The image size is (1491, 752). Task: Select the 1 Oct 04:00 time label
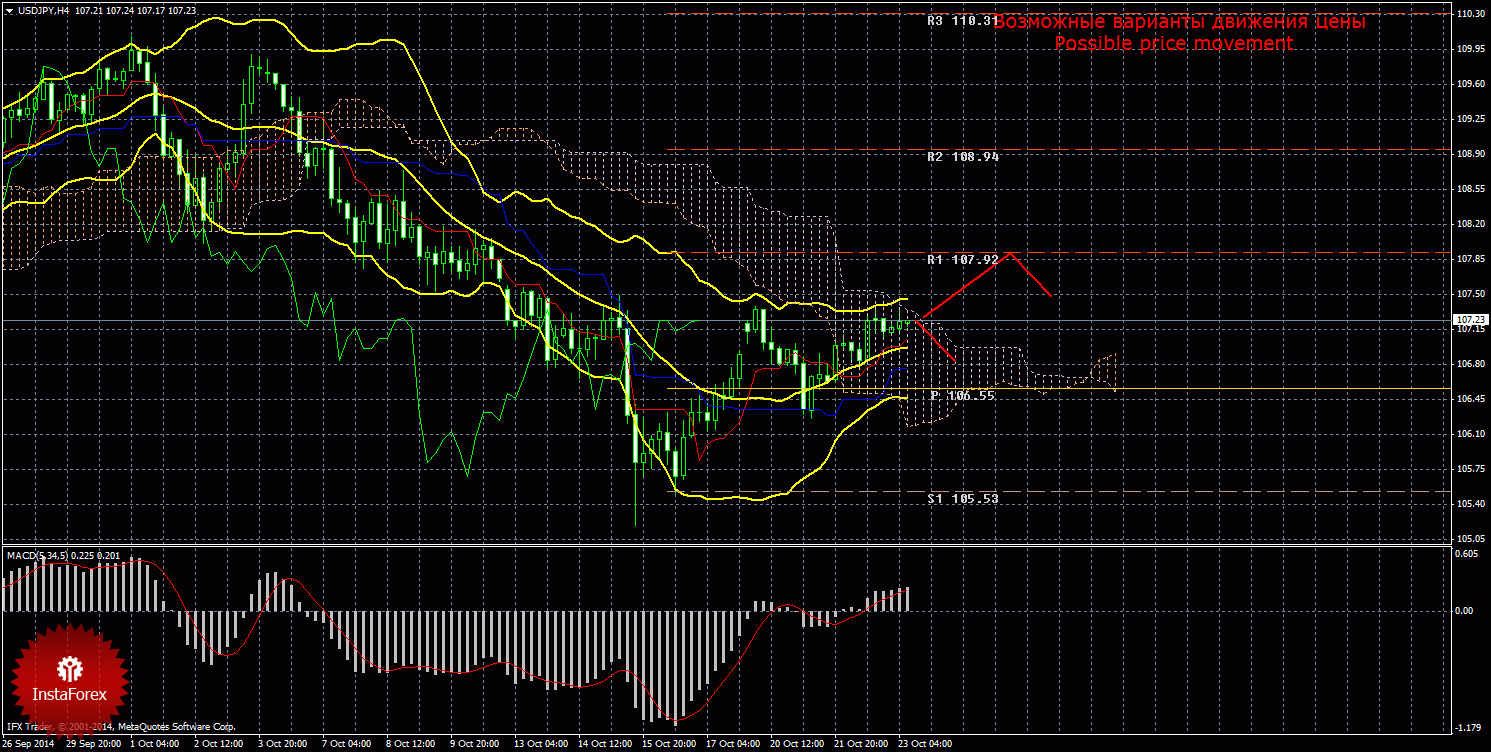(x=154, y=744)
